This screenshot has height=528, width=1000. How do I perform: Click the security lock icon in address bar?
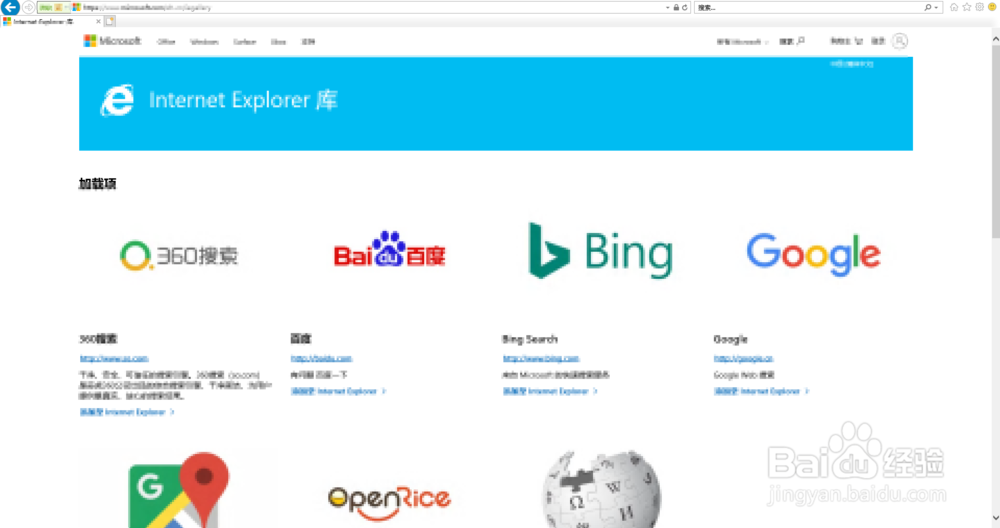click(x=676, y=8)
